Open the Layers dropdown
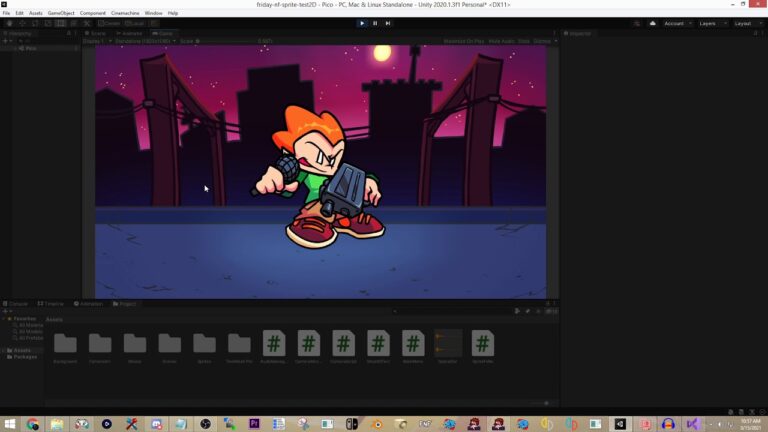Image resolution: width=768 pixels, height=432 pixels. point(712,23)
